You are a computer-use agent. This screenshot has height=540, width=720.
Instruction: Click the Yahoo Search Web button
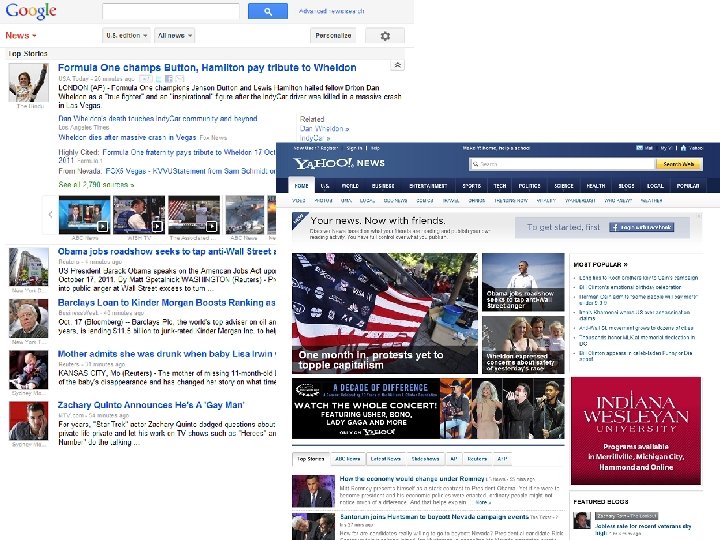click(x=679, y=164)
